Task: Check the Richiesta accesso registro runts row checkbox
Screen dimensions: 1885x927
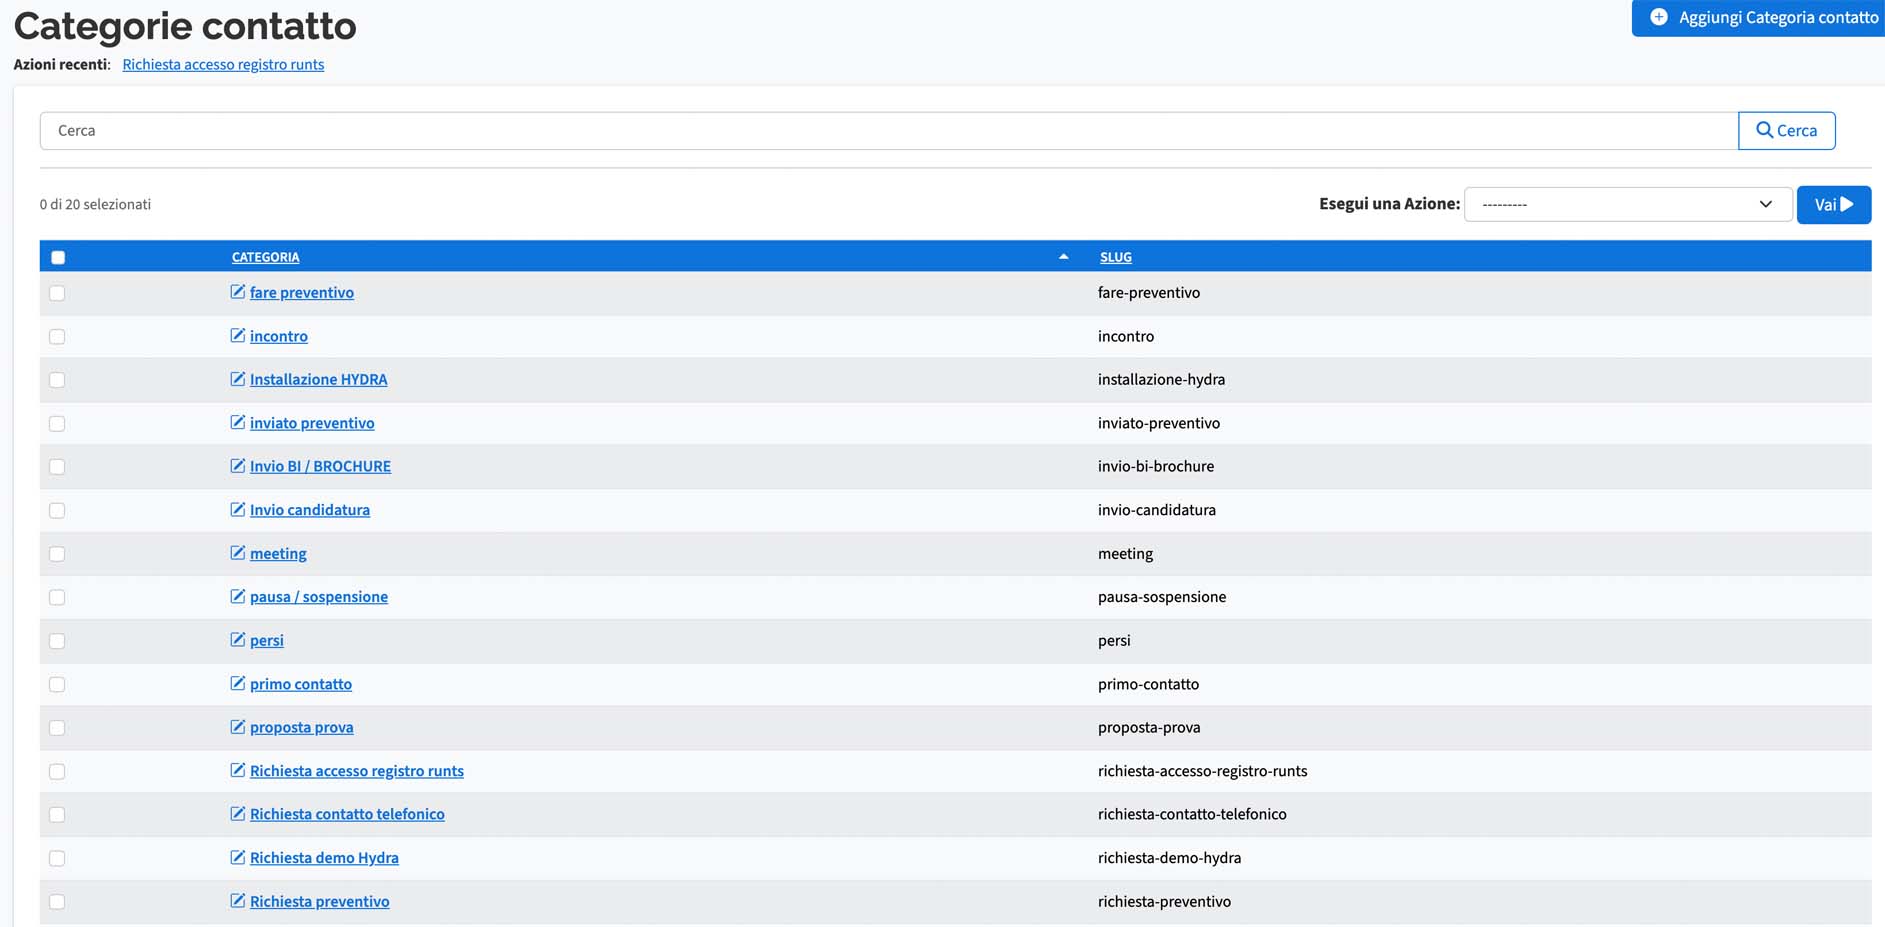Action: pyautogui.click(x=57, y=772)
